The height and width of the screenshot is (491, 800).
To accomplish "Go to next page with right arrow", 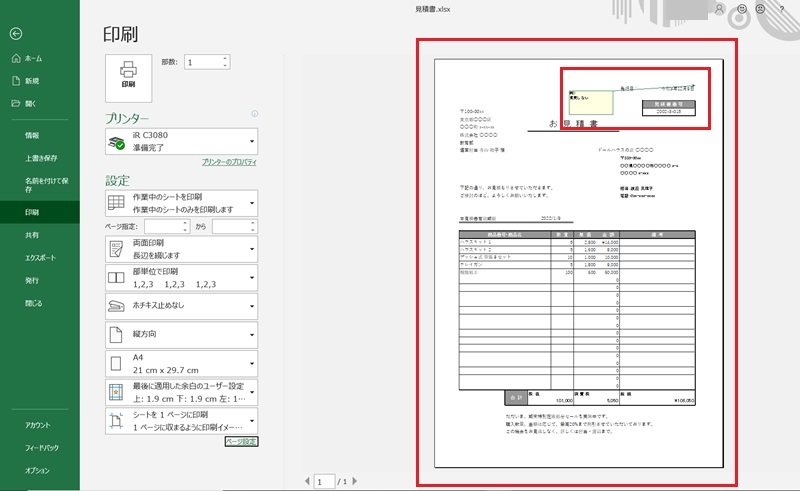I will [x=357, y=481].
